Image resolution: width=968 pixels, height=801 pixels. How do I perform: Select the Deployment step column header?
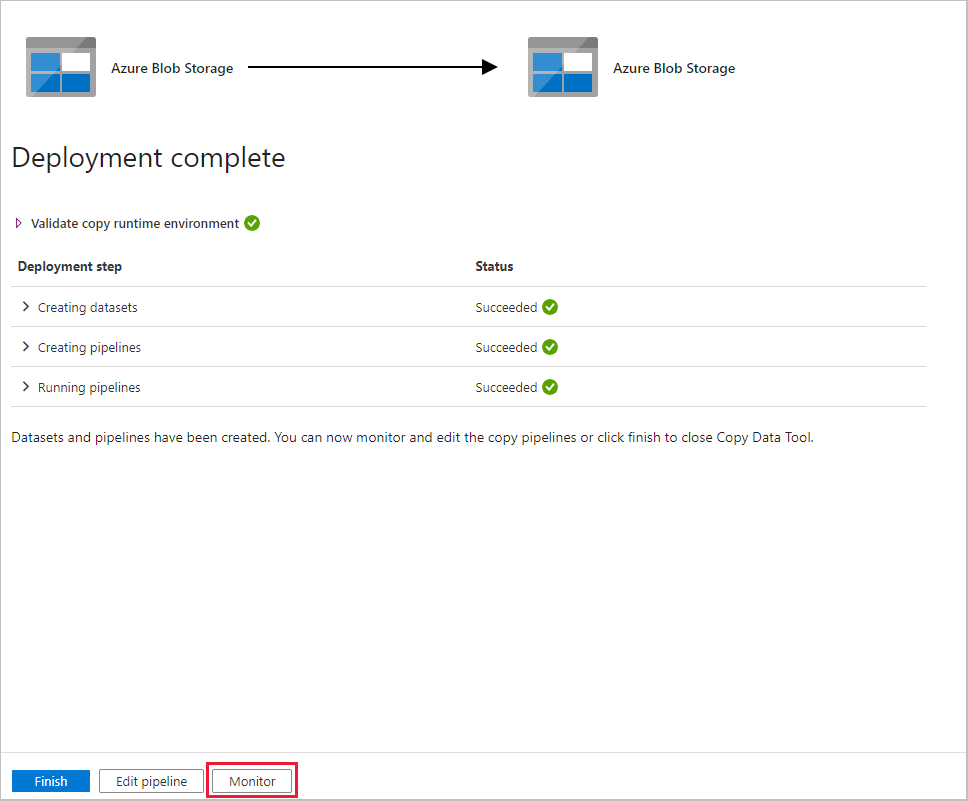tap(69, 266)
